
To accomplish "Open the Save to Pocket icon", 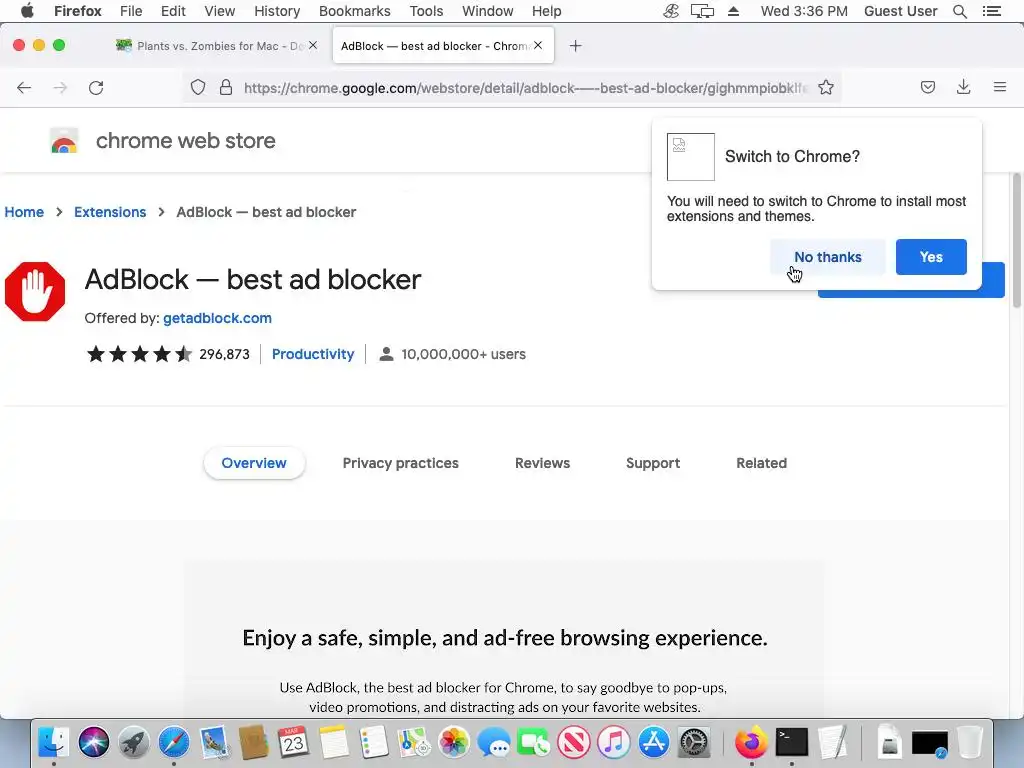I will tap(927, 87).
